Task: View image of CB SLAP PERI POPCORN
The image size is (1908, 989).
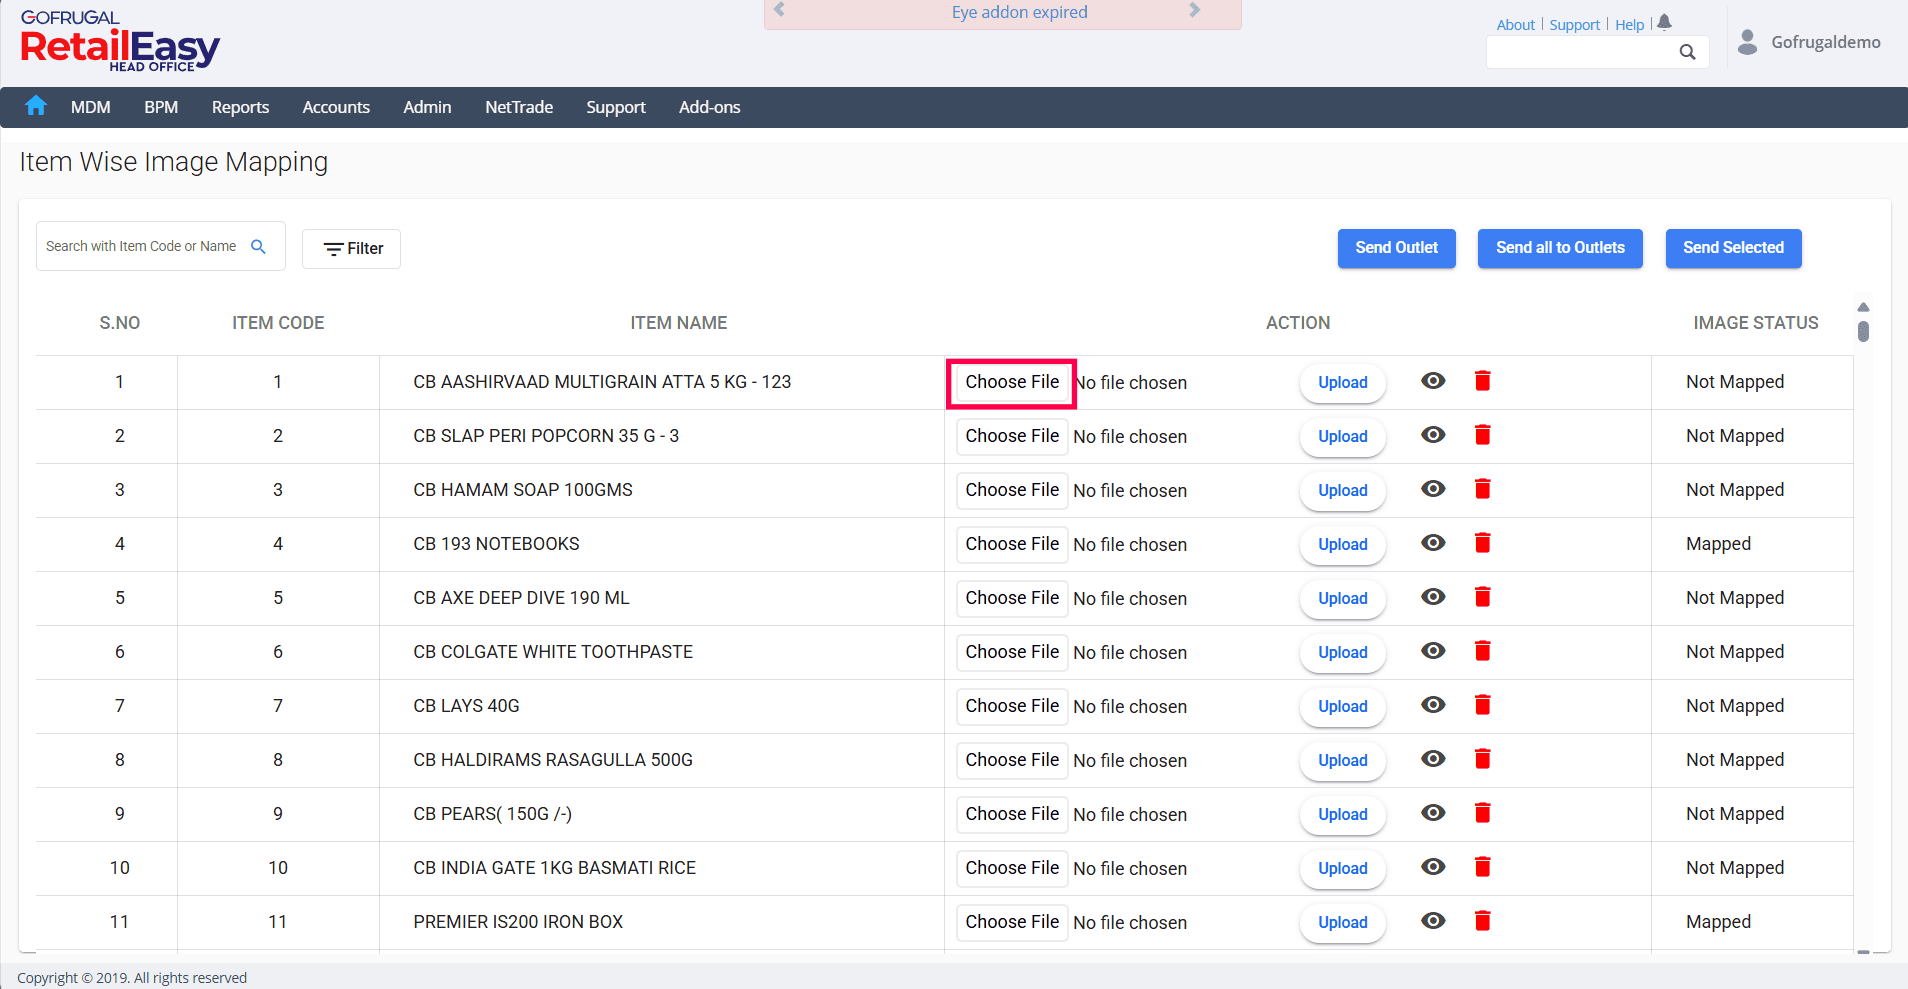Action: point(1433,435)
